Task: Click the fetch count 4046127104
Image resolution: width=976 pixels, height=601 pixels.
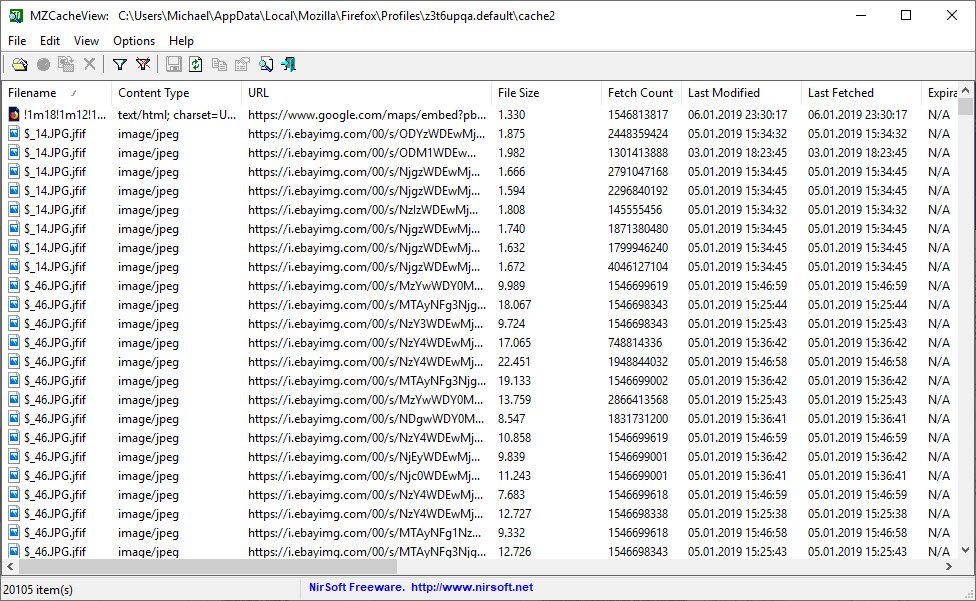Action: [x=638, y=267]
